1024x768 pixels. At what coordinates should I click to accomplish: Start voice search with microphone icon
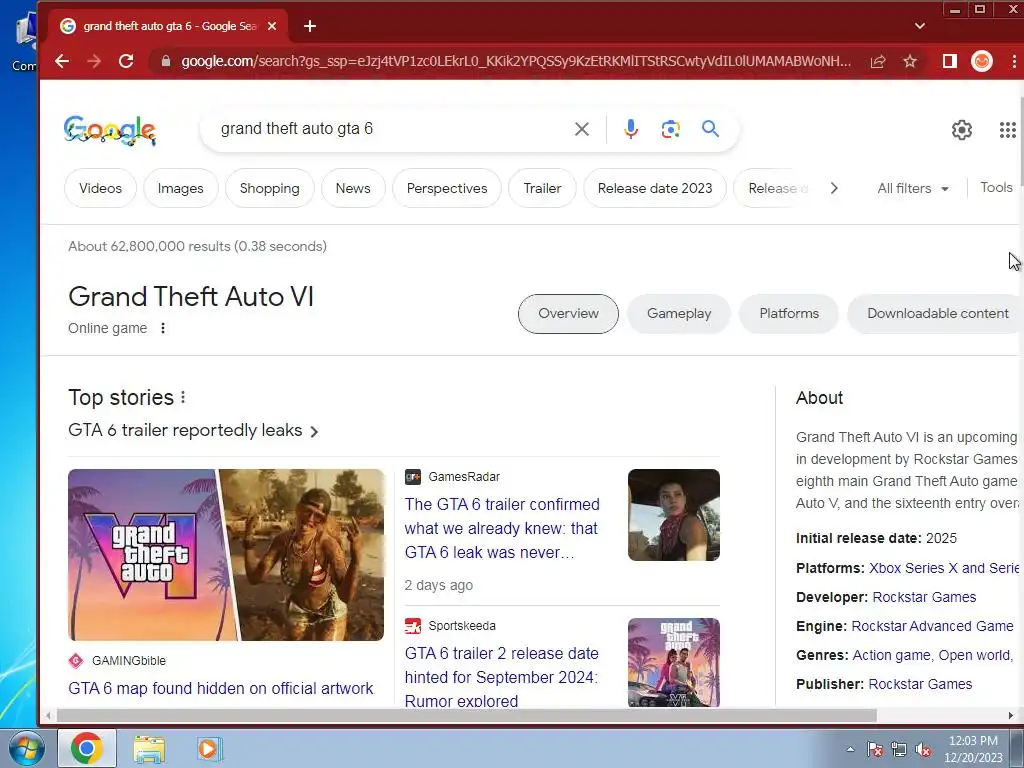(630, 129)
